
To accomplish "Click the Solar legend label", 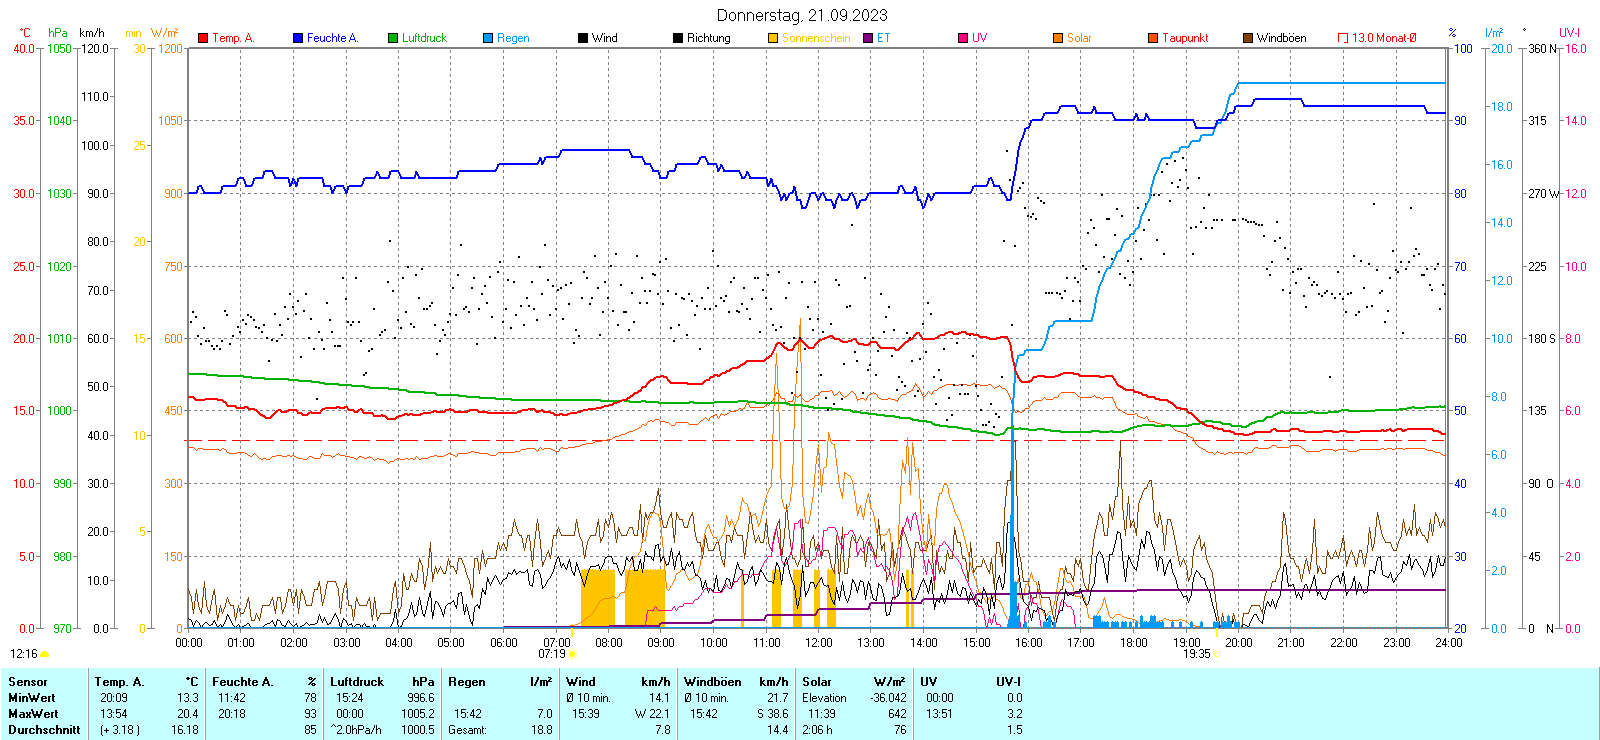I will (1079, 38).
